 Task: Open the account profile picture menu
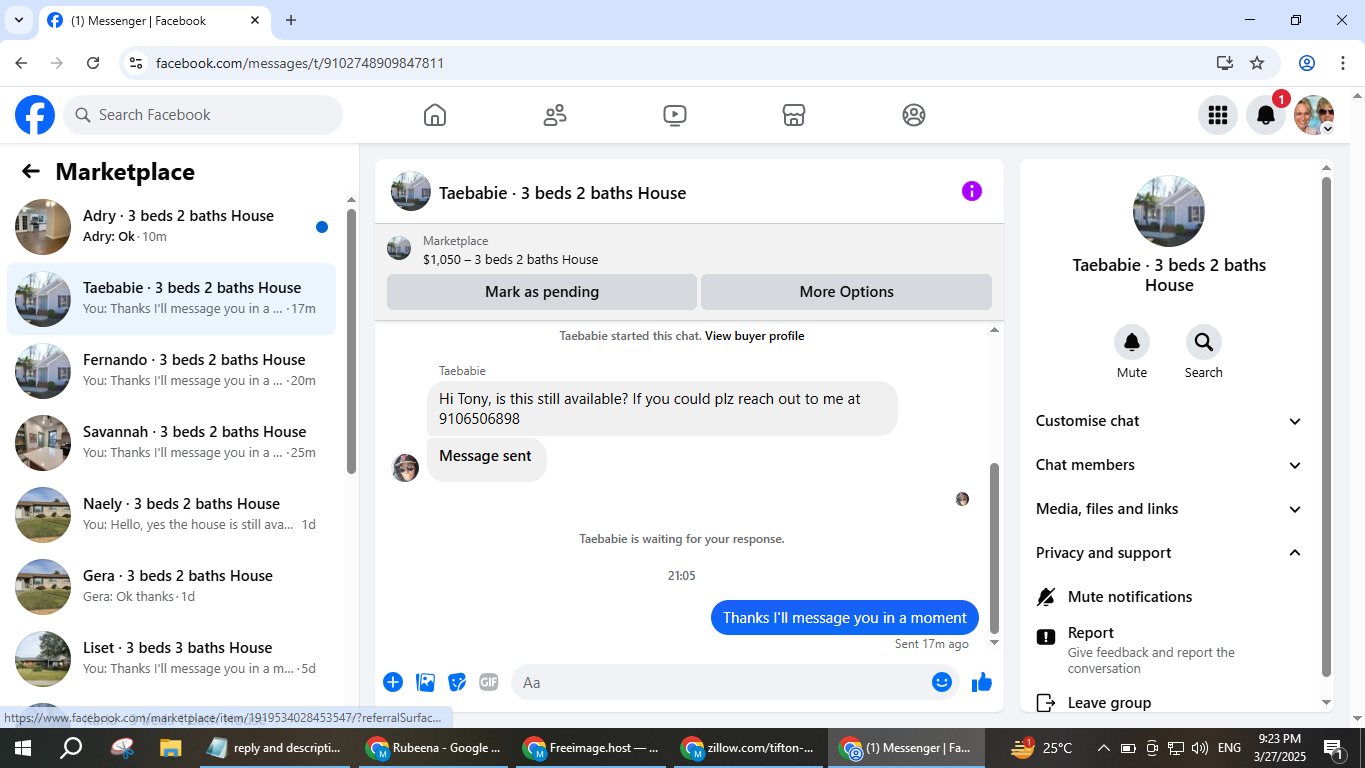[1314, 115]
